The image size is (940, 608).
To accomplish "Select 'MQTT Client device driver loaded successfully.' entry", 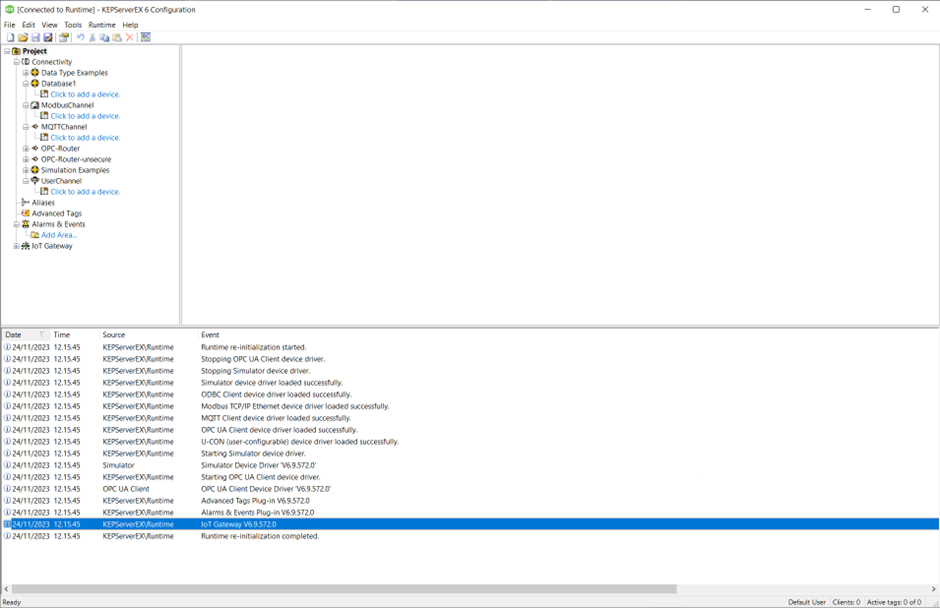I will tap(471, 418).
